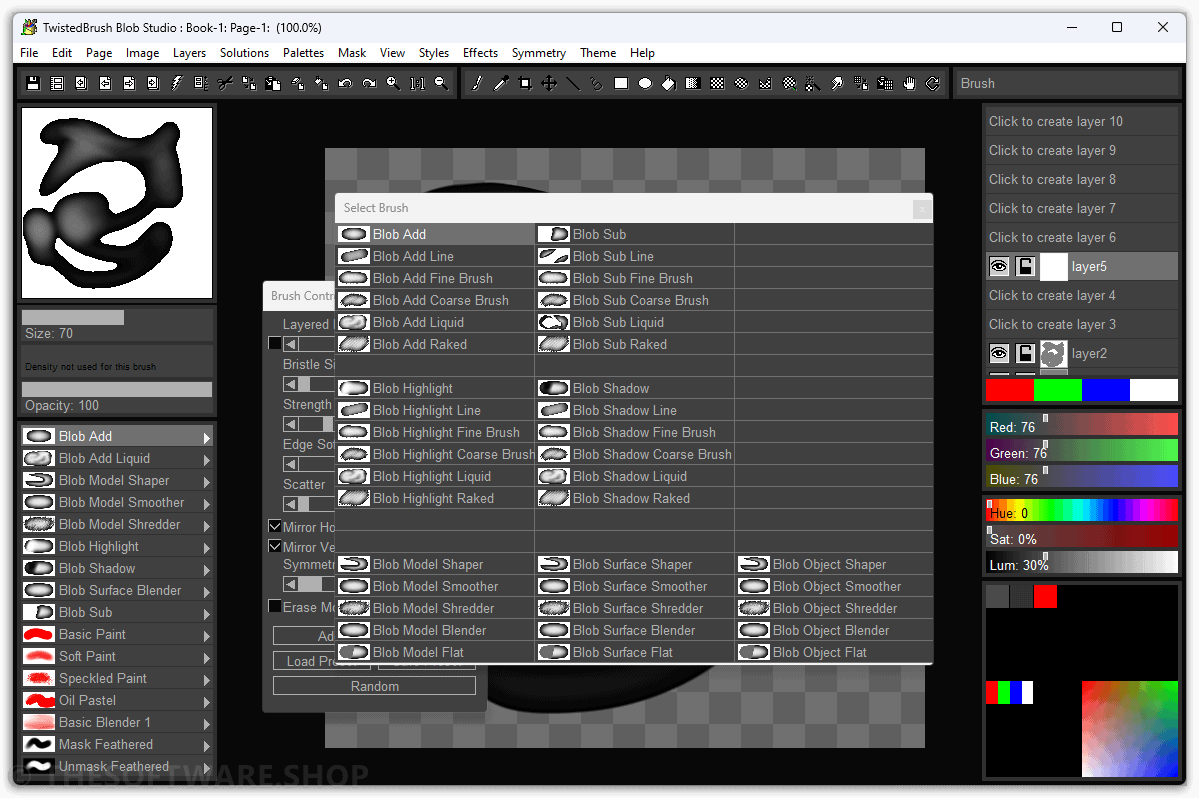Toggle the lock icon on layer5
Viewport: 1199px width, 798px height.
[x=1025, y=266]
